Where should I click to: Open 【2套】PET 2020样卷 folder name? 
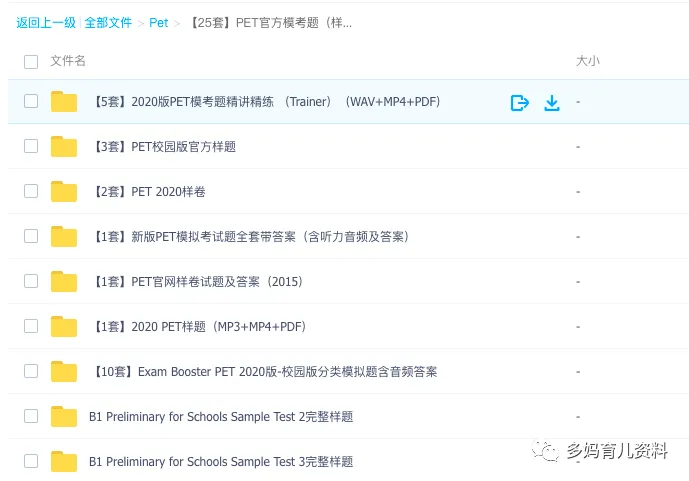[149, 192]
